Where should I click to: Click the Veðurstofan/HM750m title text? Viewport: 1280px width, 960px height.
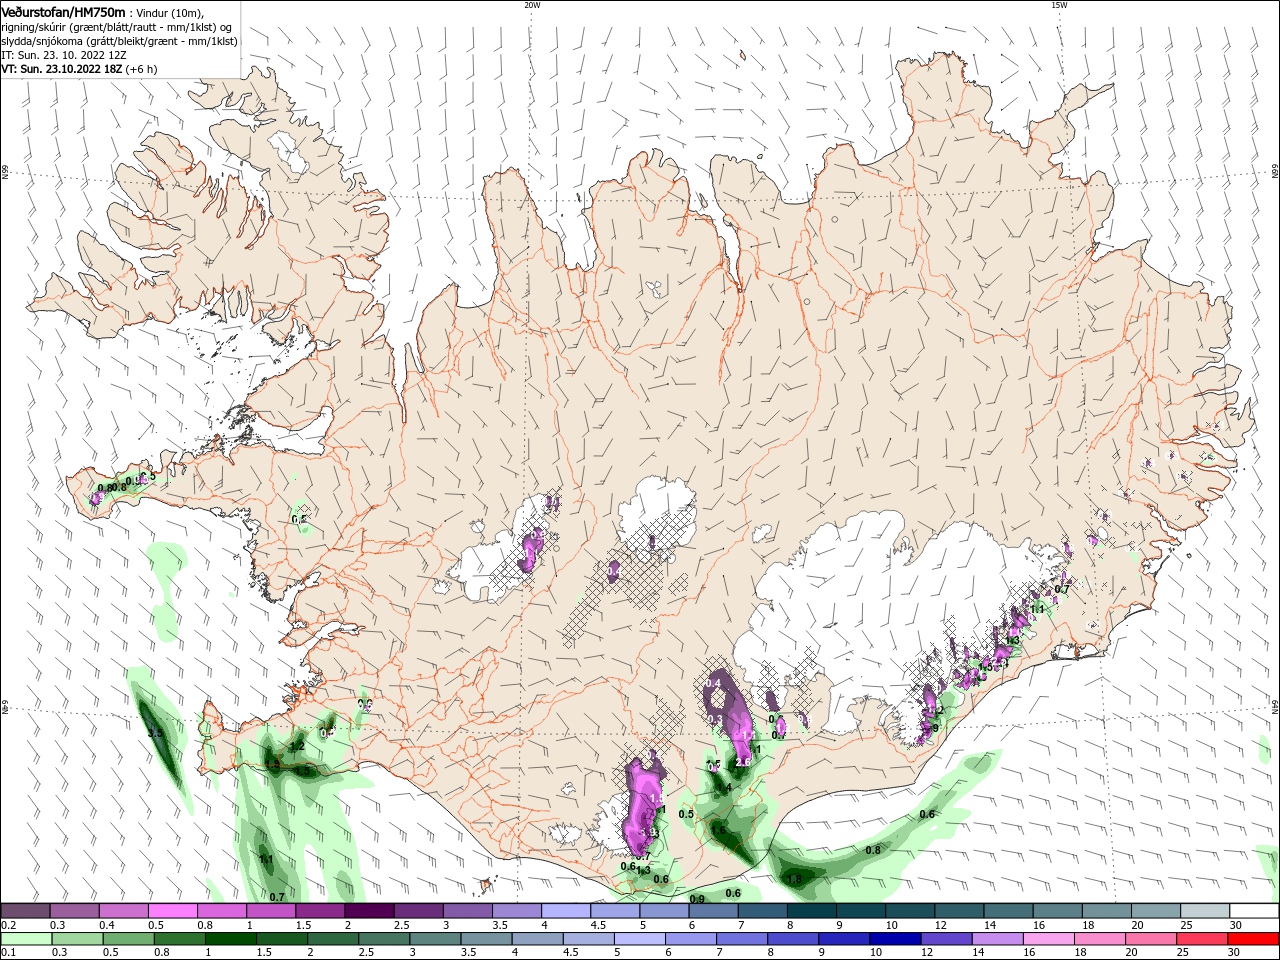click(x=63, y=11)
